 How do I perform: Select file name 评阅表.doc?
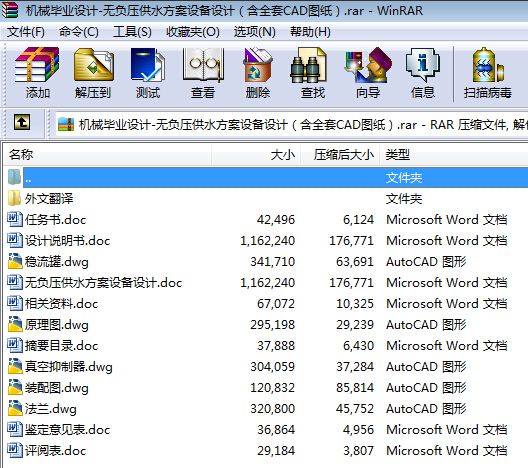(x=56, y=450)
